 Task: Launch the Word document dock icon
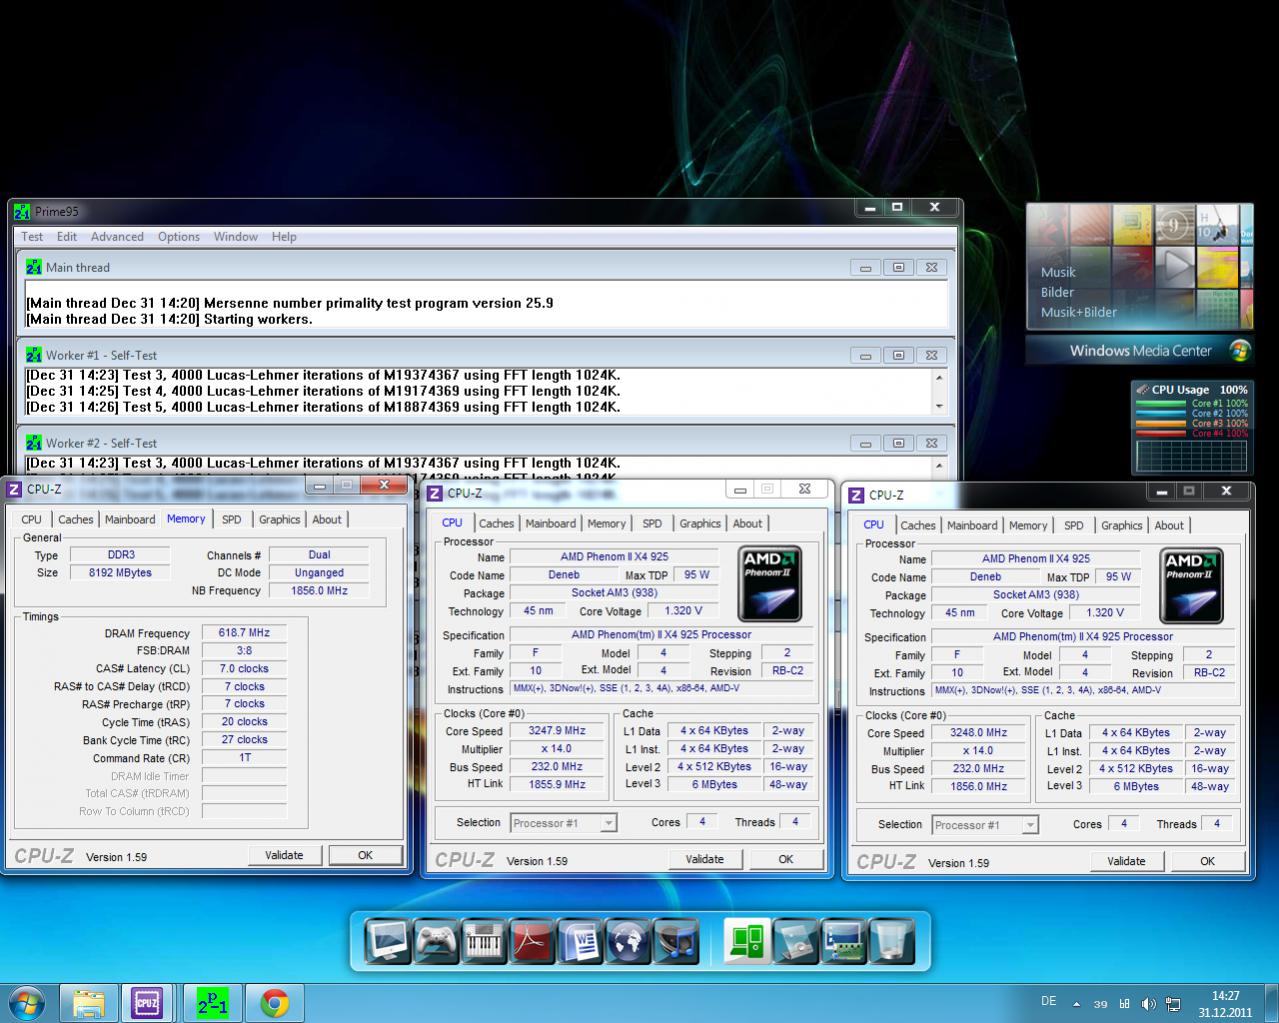pos(580,941)
